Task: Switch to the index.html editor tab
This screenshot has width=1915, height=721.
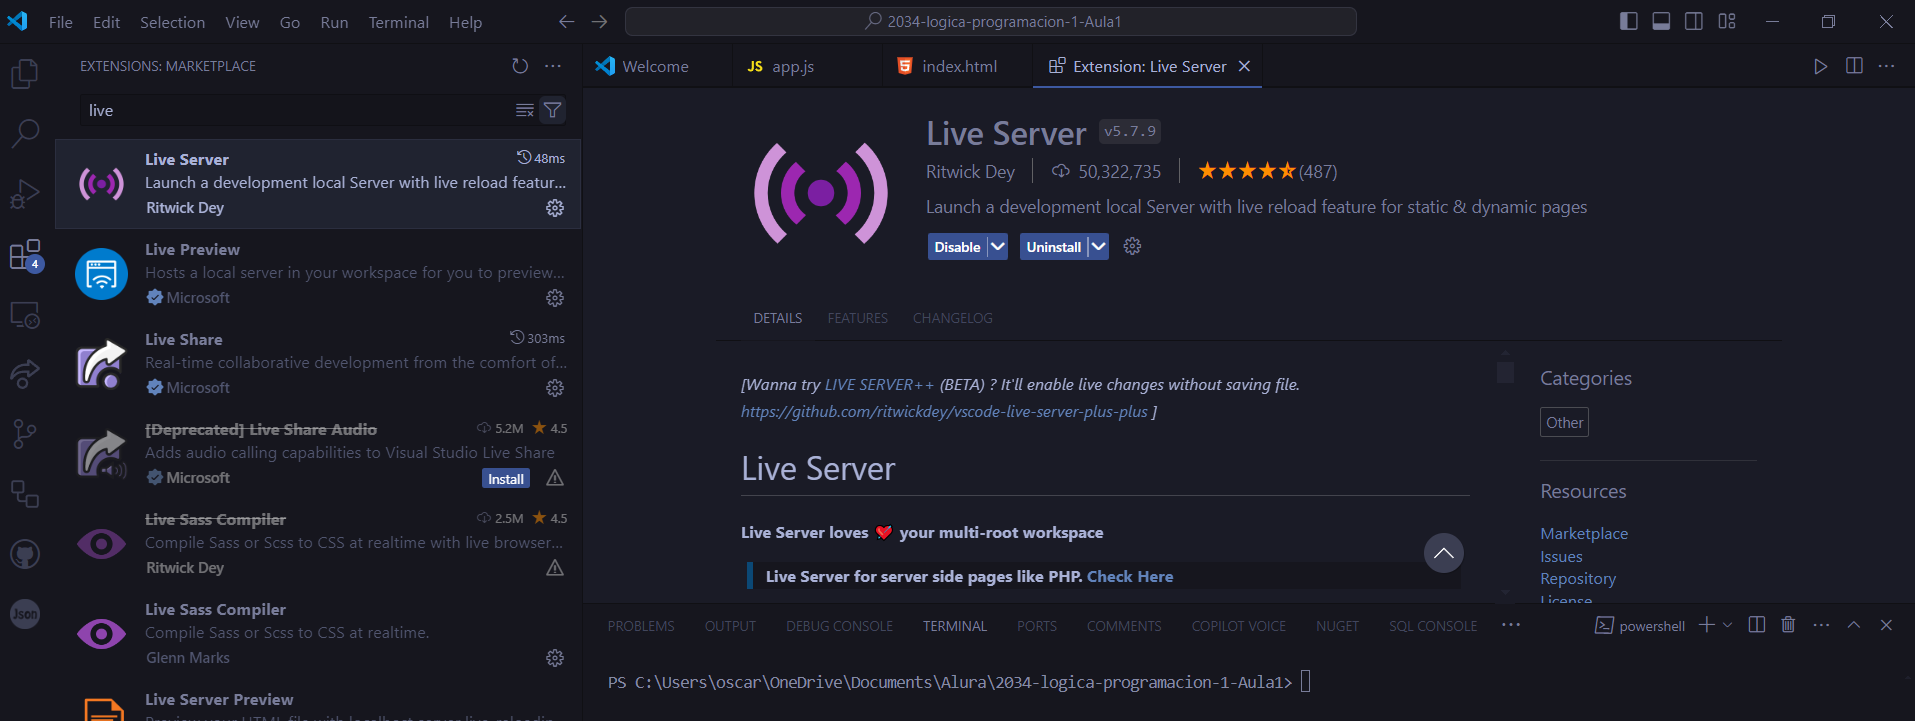Action: [x=958, y=66]
